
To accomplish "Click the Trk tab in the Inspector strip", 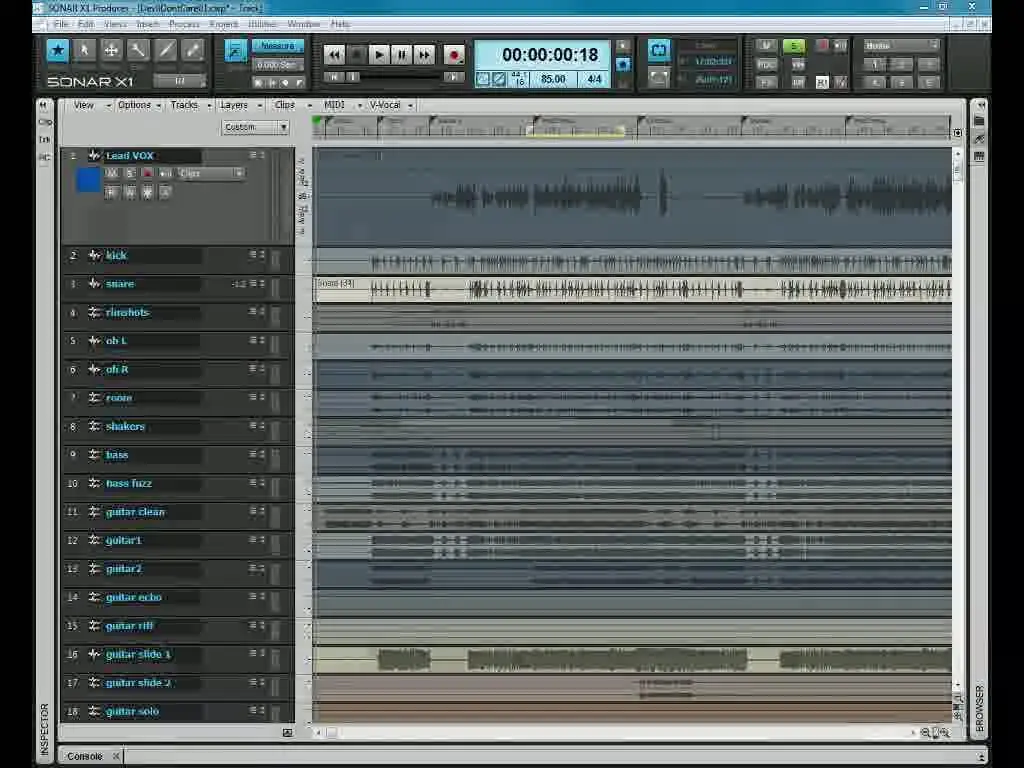I will (44, 139).
